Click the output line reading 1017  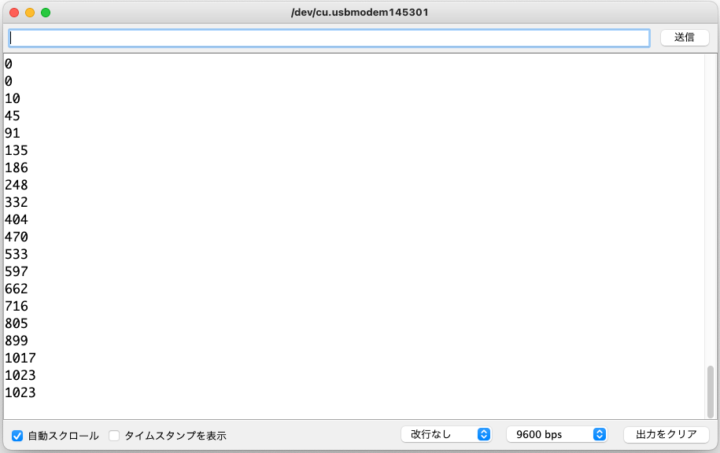(20, 358)
